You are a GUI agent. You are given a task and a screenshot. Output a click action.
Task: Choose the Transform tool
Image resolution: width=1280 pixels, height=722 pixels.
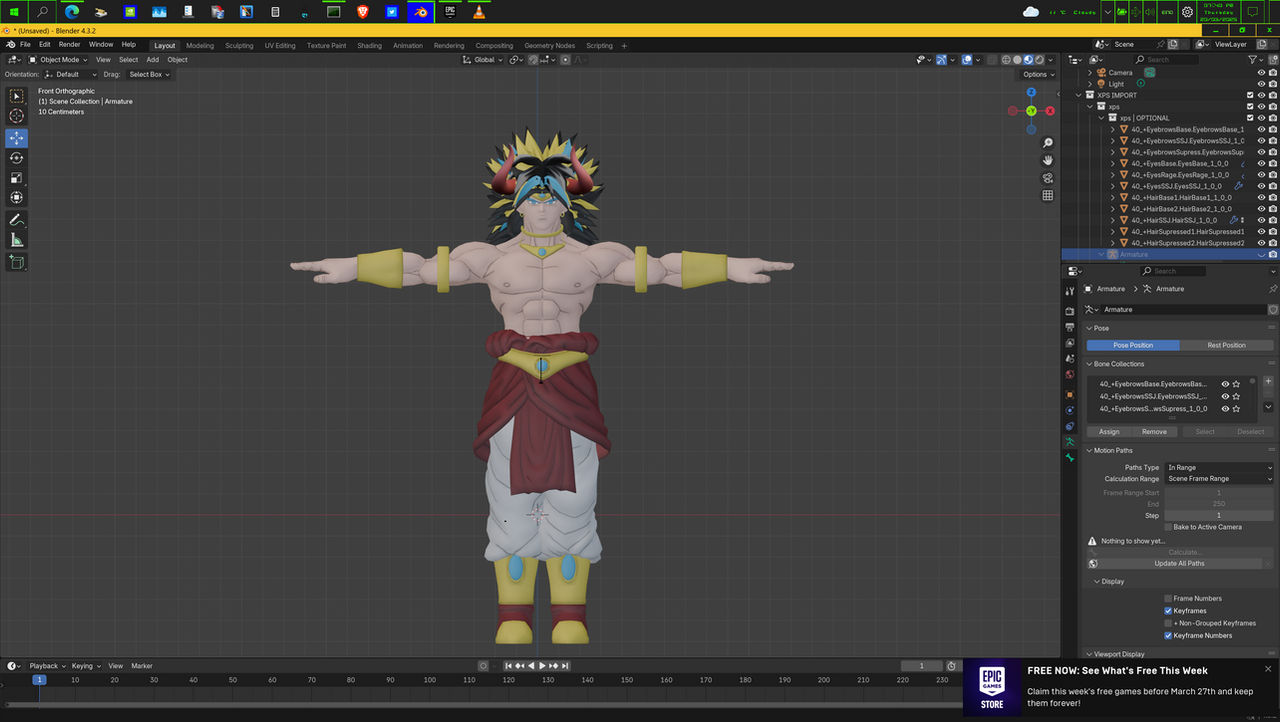pyautogui.click(x=16, y=198)
